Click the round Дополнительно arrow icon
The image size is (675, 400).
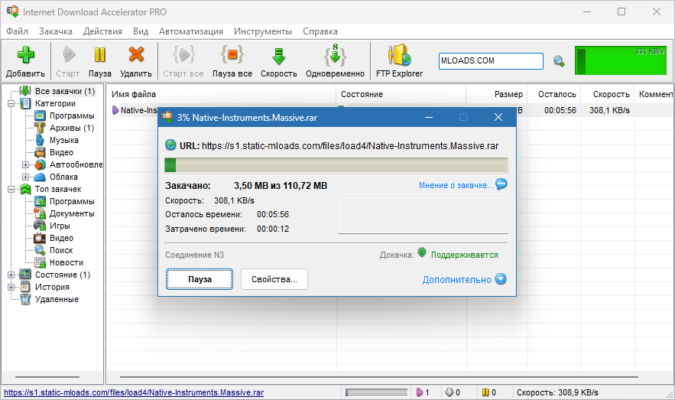tap(501, 279)
